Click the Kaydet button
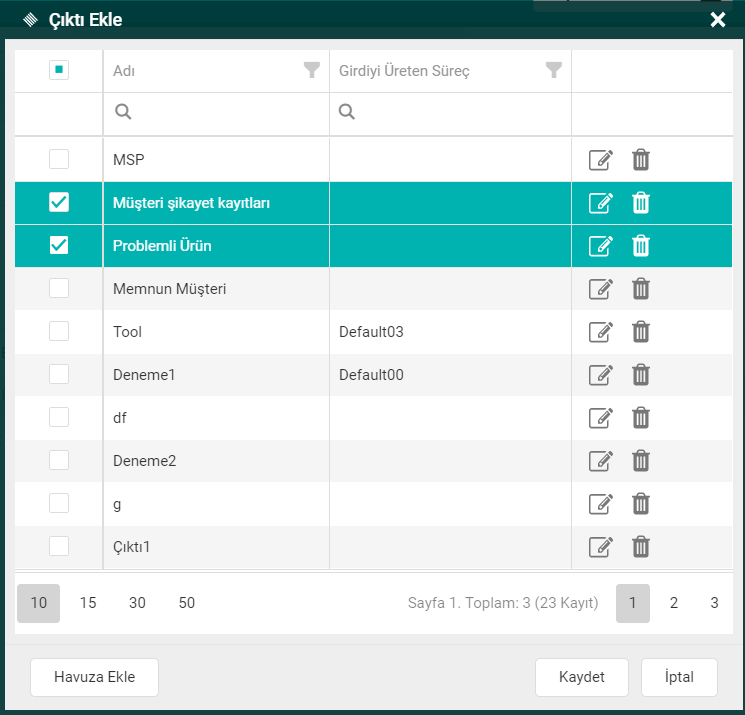This screenshot has width=745, height=715. 581,677
